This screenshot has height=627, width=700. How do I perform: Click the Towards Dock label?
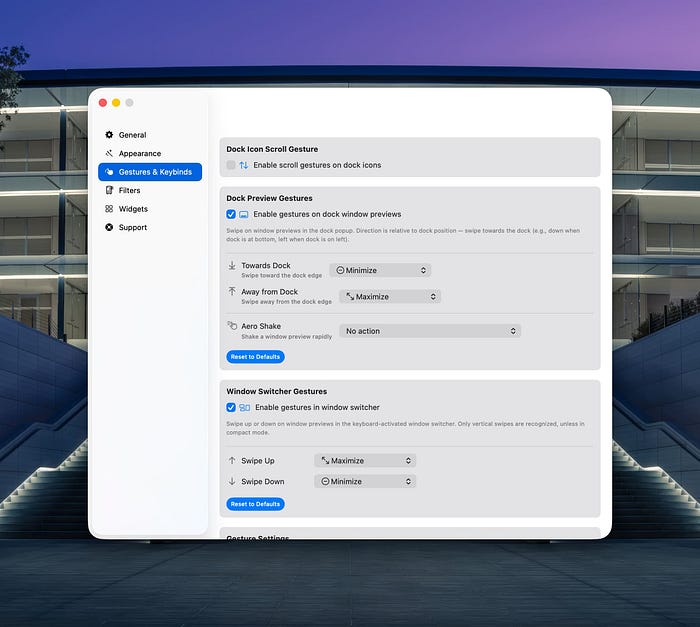click(x=266, y=266)
